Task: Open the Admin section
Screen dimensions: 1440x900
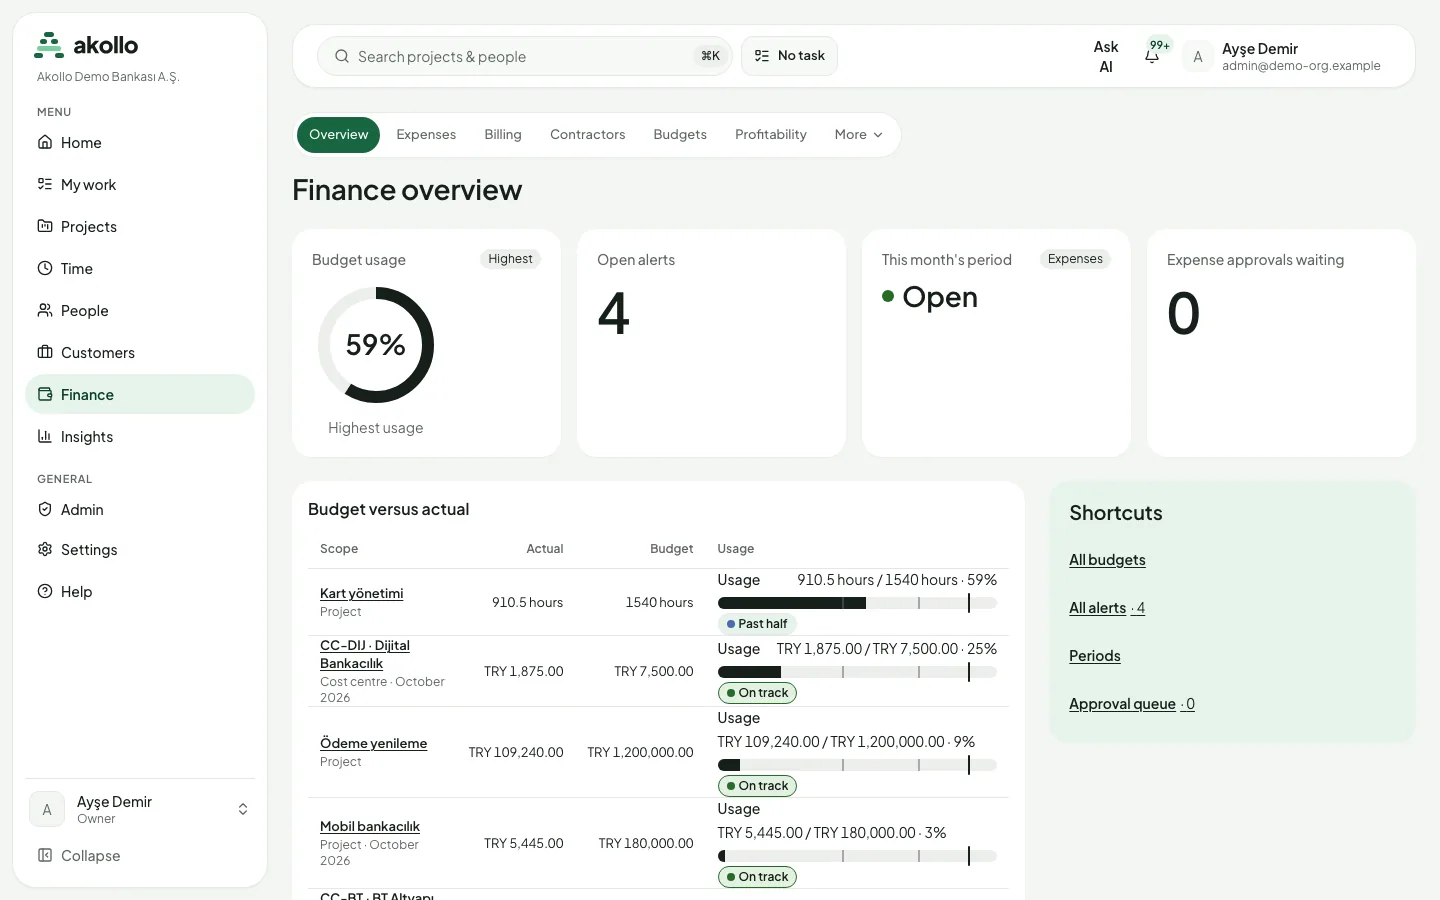Action: (x=140, y=510)
